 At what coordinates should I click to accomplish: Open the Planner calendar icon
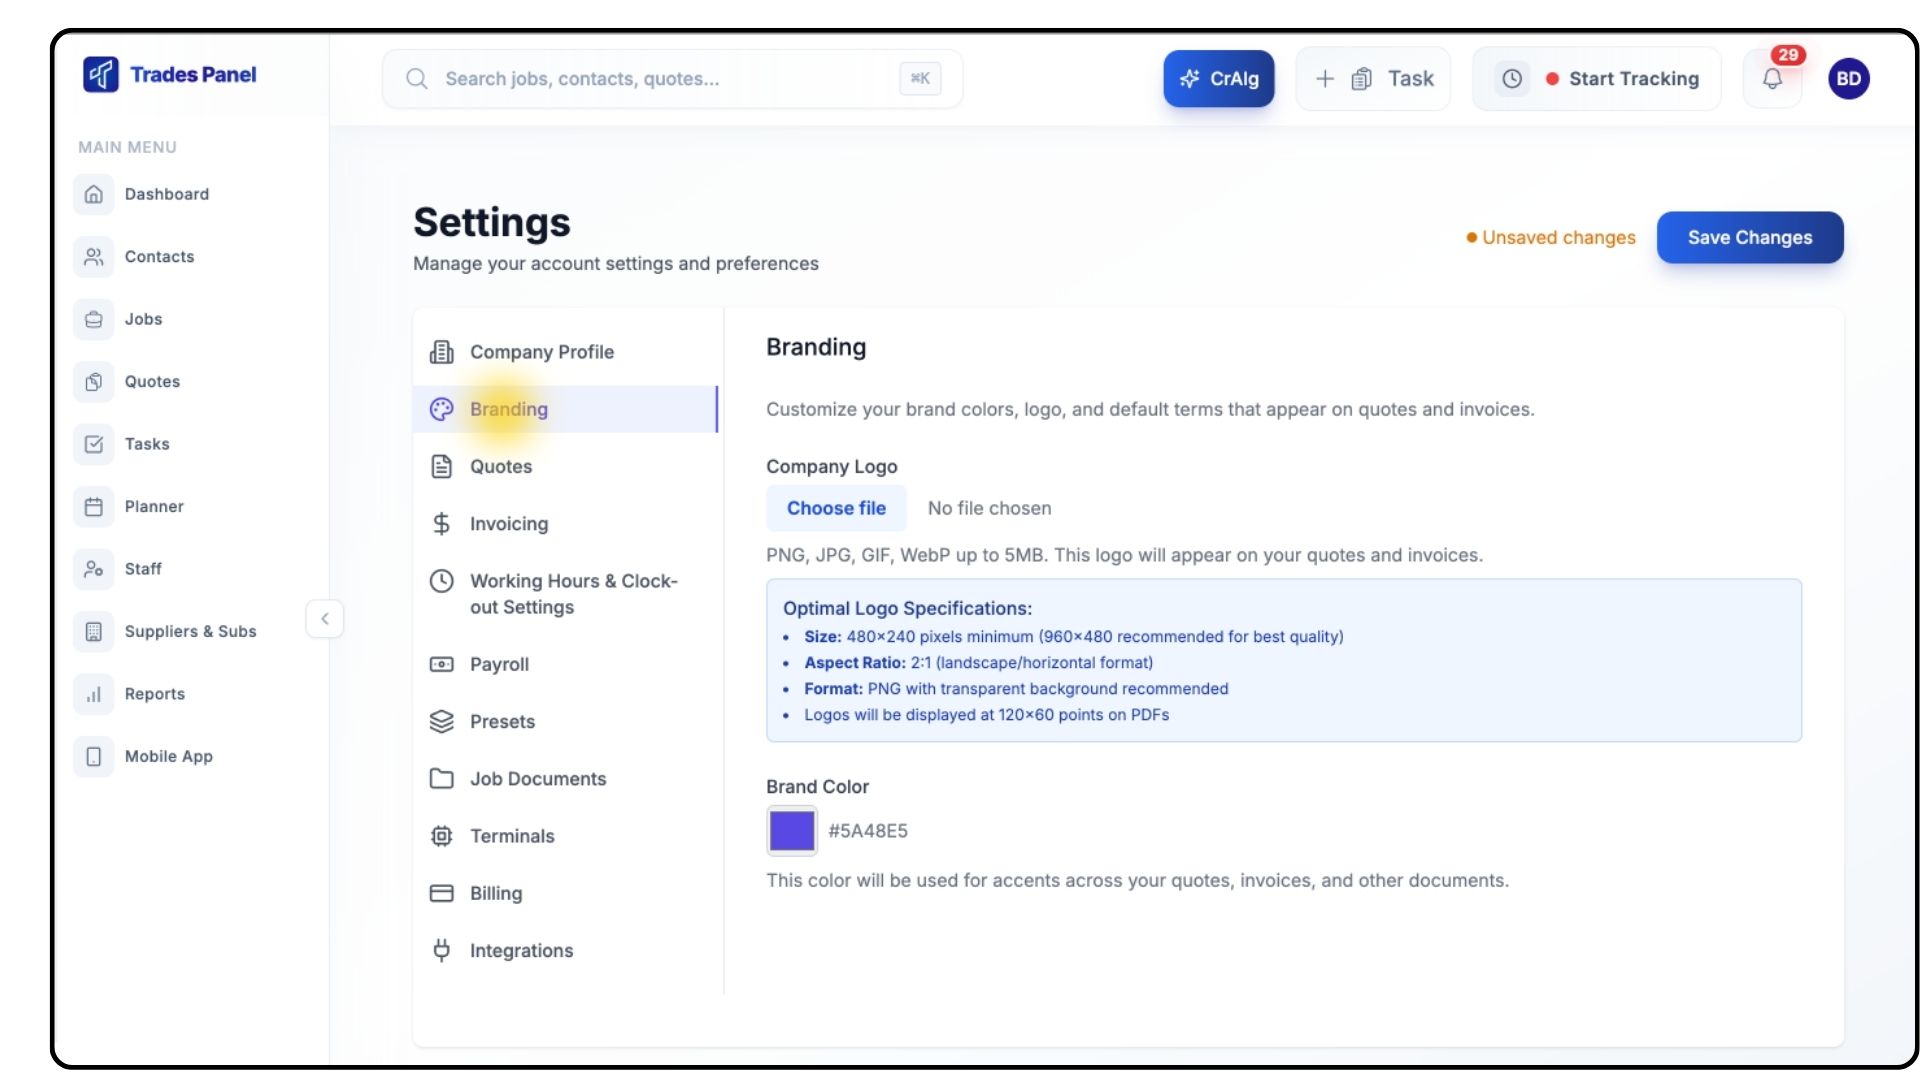94,507
